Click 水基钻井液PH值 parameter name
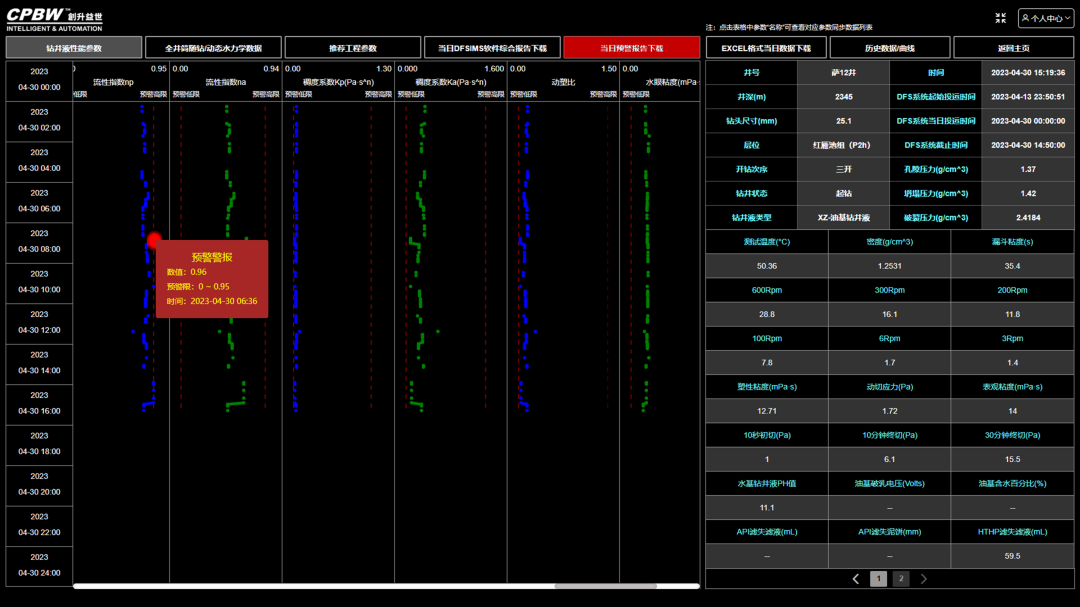 point(767,484)
